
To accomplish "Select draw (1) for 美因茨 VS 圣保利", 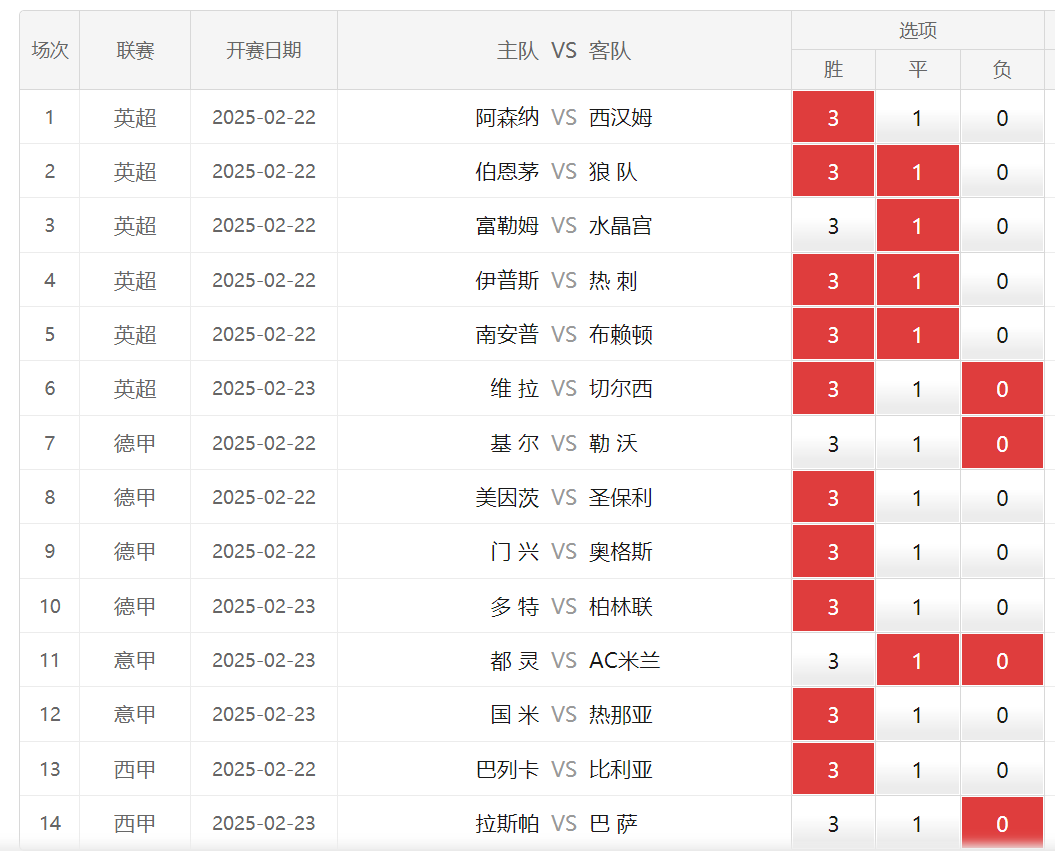I will tap(918, 497).
